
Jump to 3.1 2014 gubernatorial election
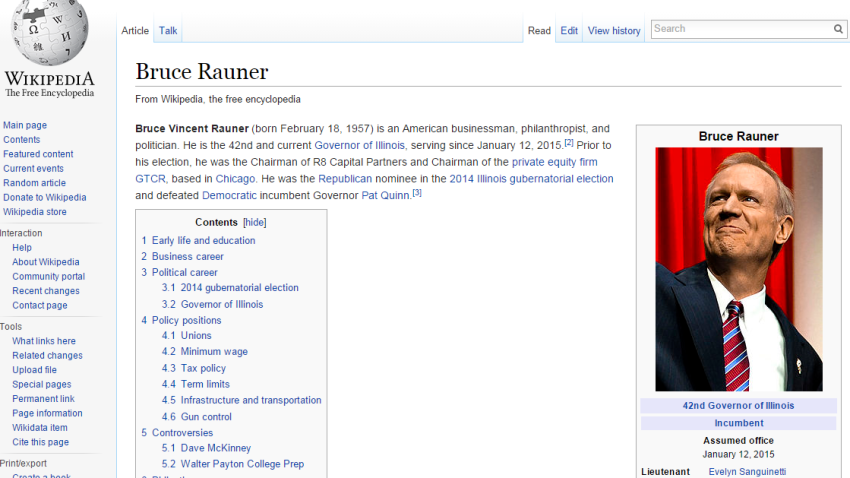[x=230, y=288]
